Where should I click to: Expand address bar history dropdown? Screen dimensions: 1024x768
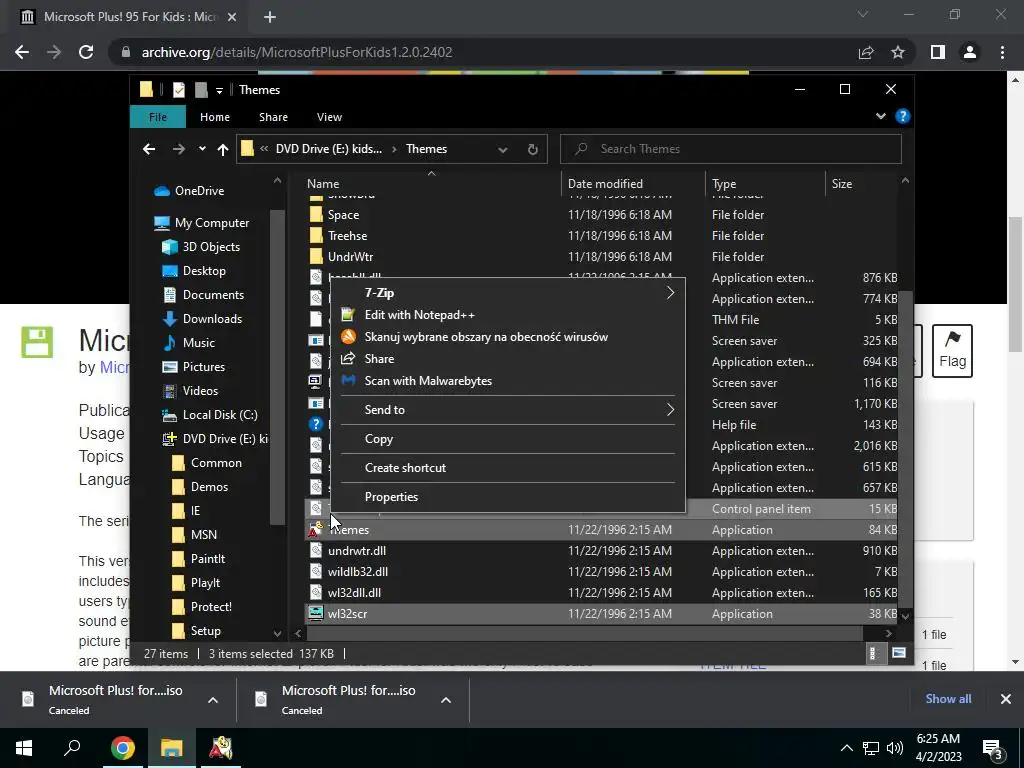(x=503, y=150)
